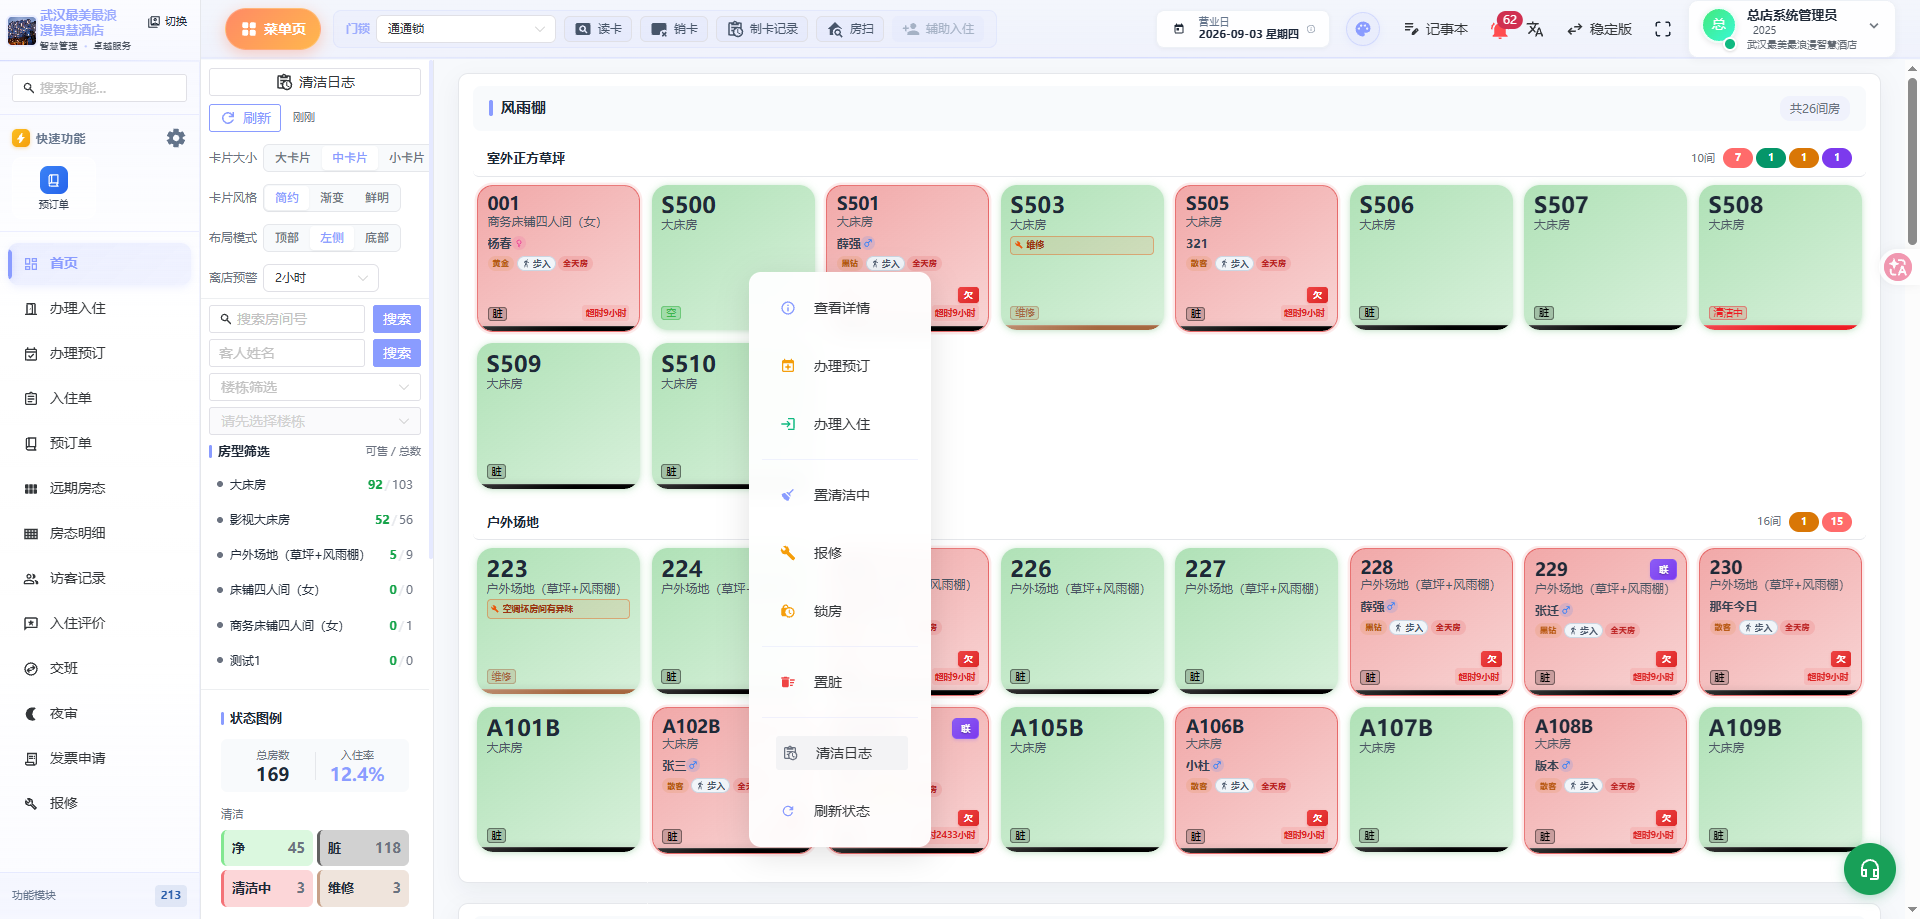
Task: Select the 大卡片 card size option
Action: coord(293,158)
